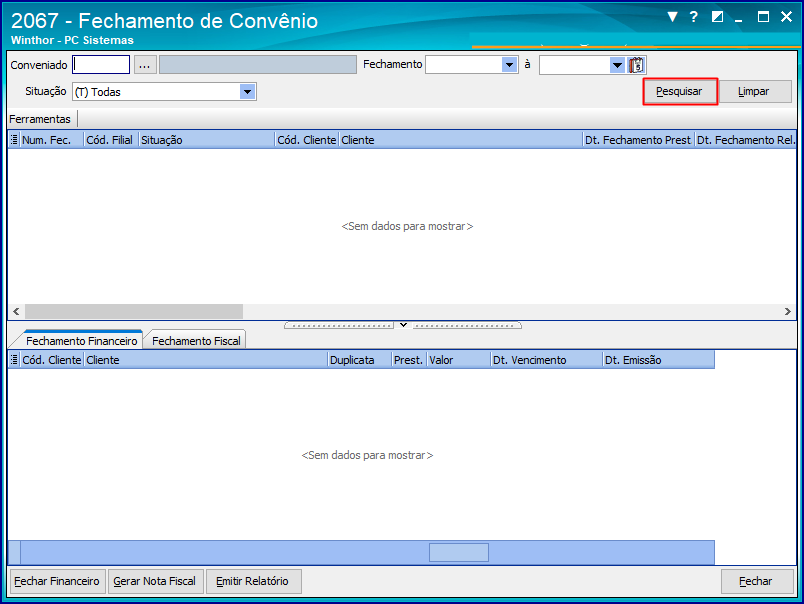This screenshot has height=604, width=804.
Task: Sort by Duplicata column header
Action: click(359, 359)
